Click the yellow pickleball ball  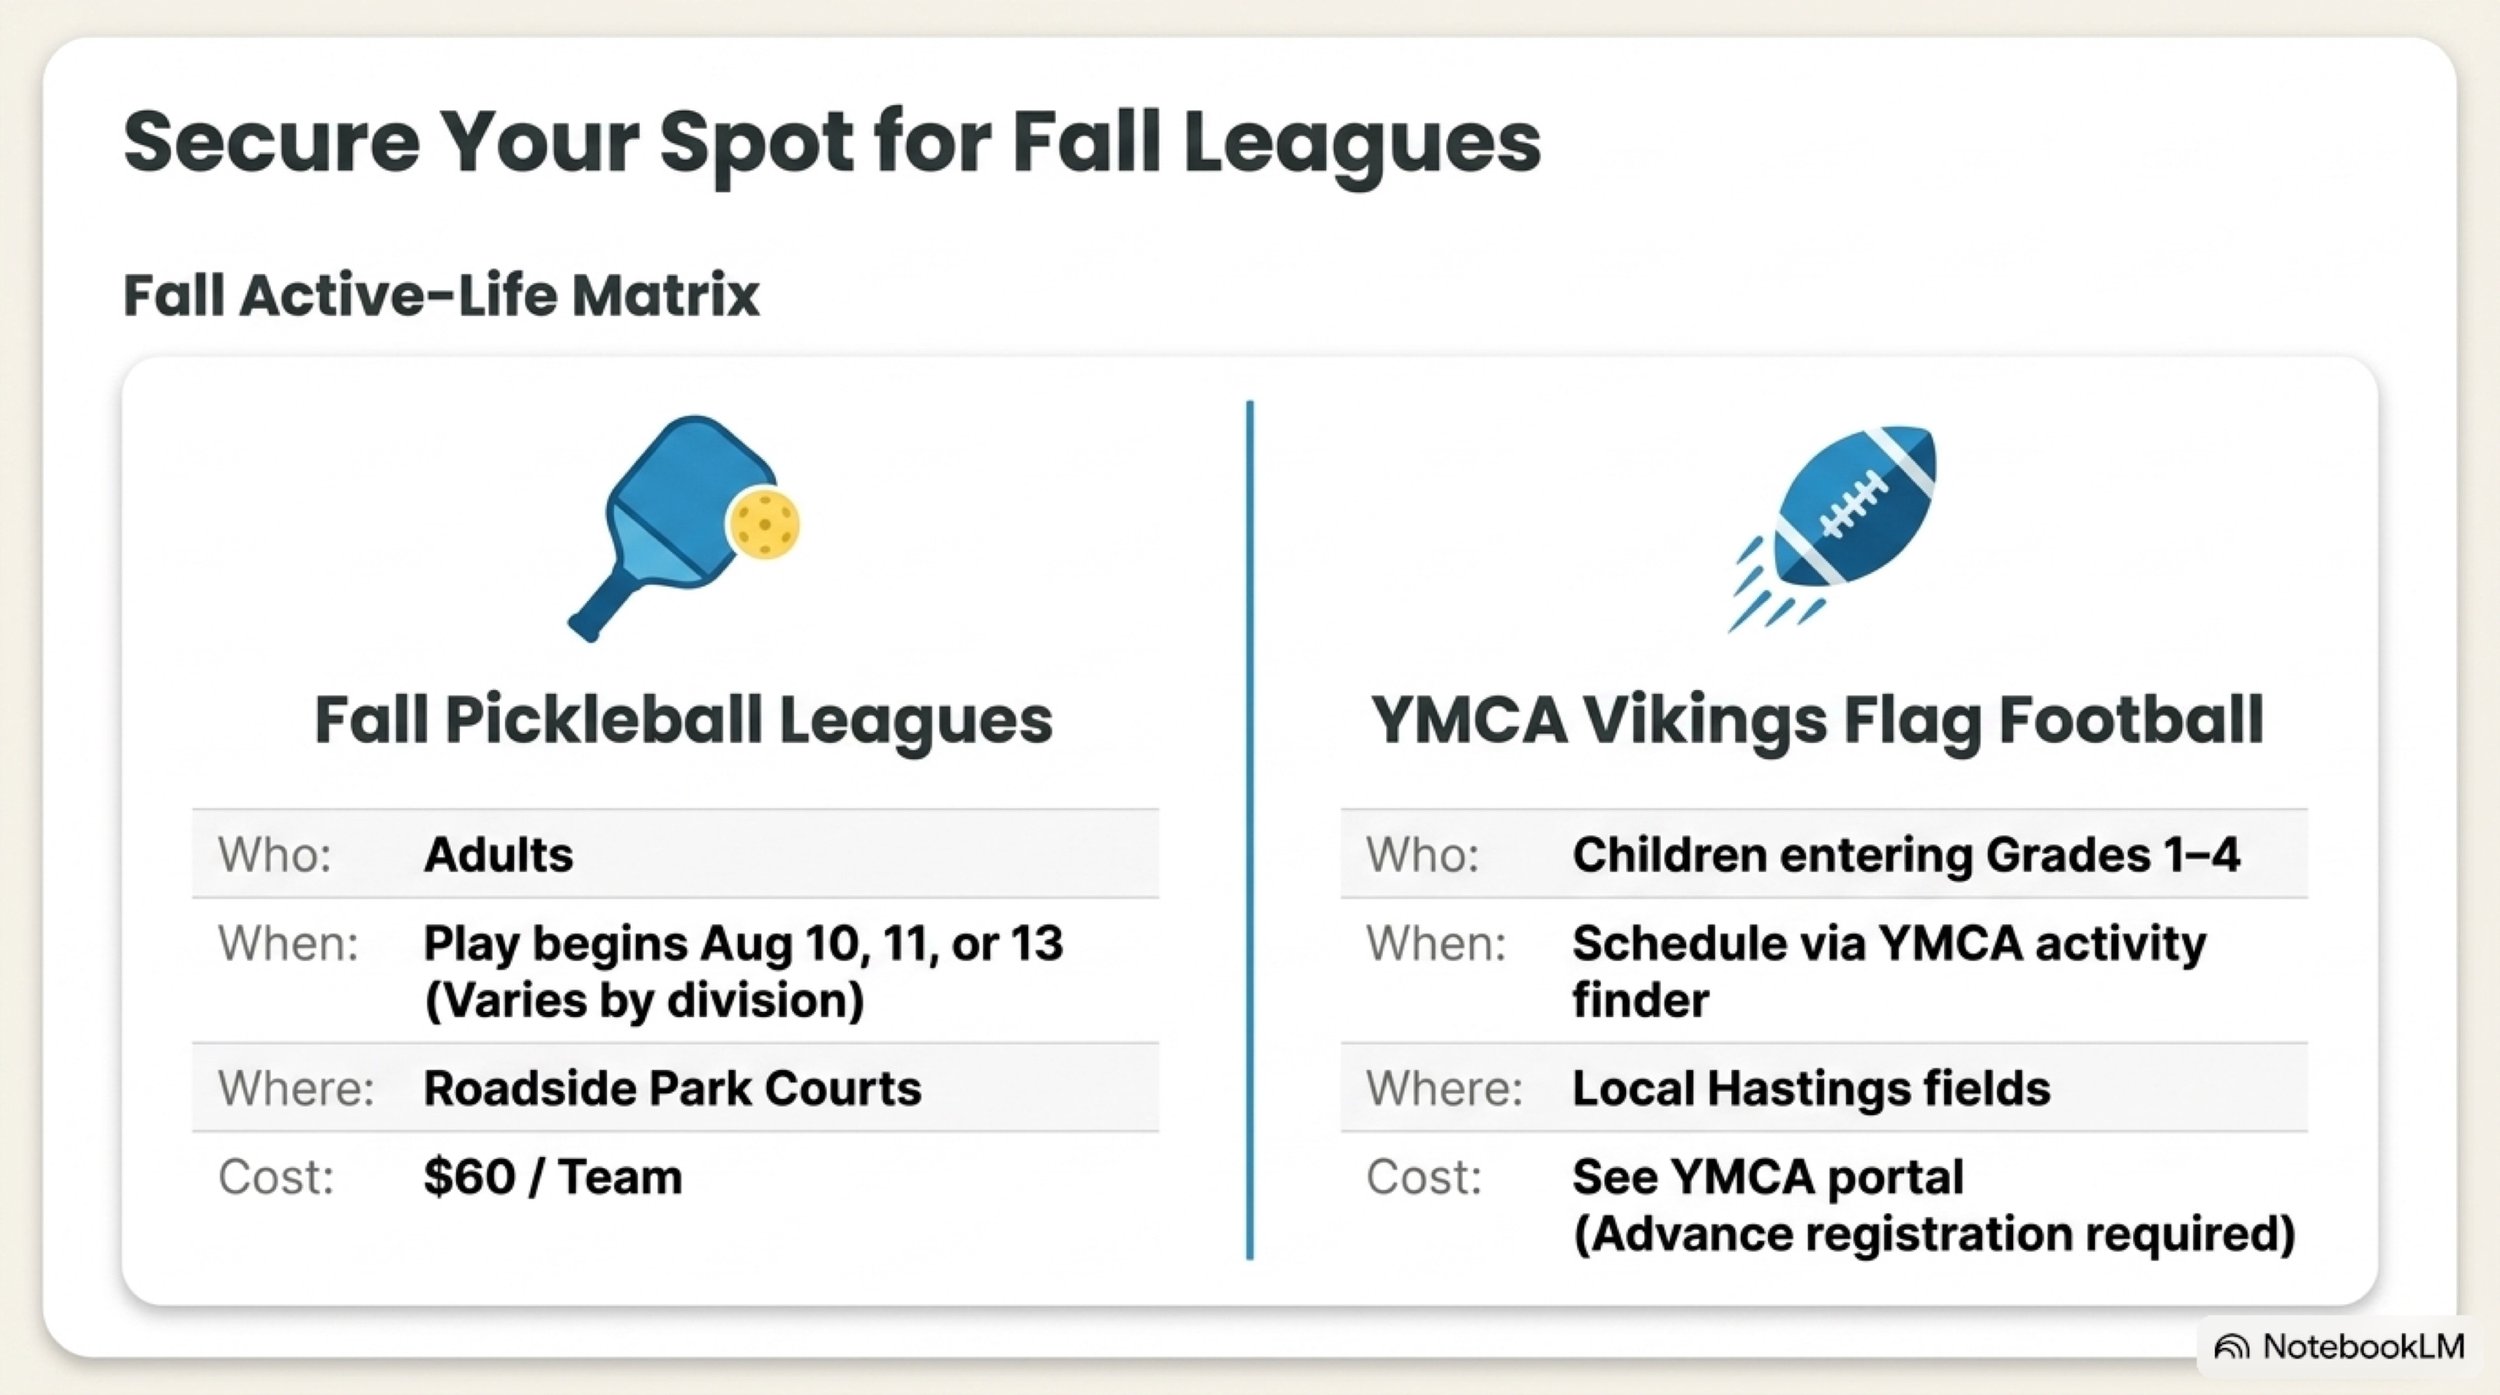[763, 522]
